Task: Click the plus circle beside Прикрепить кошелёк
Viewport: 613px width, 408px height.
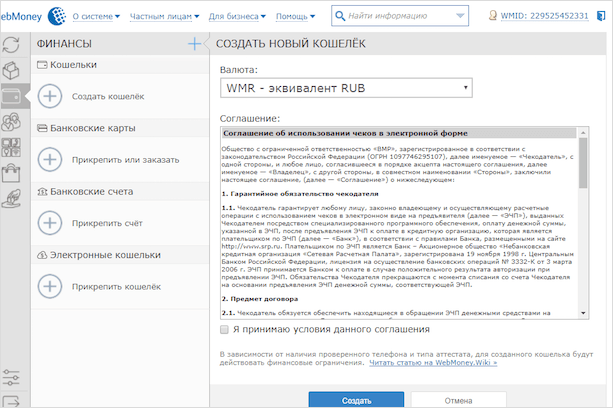Action: click(50, 286)
